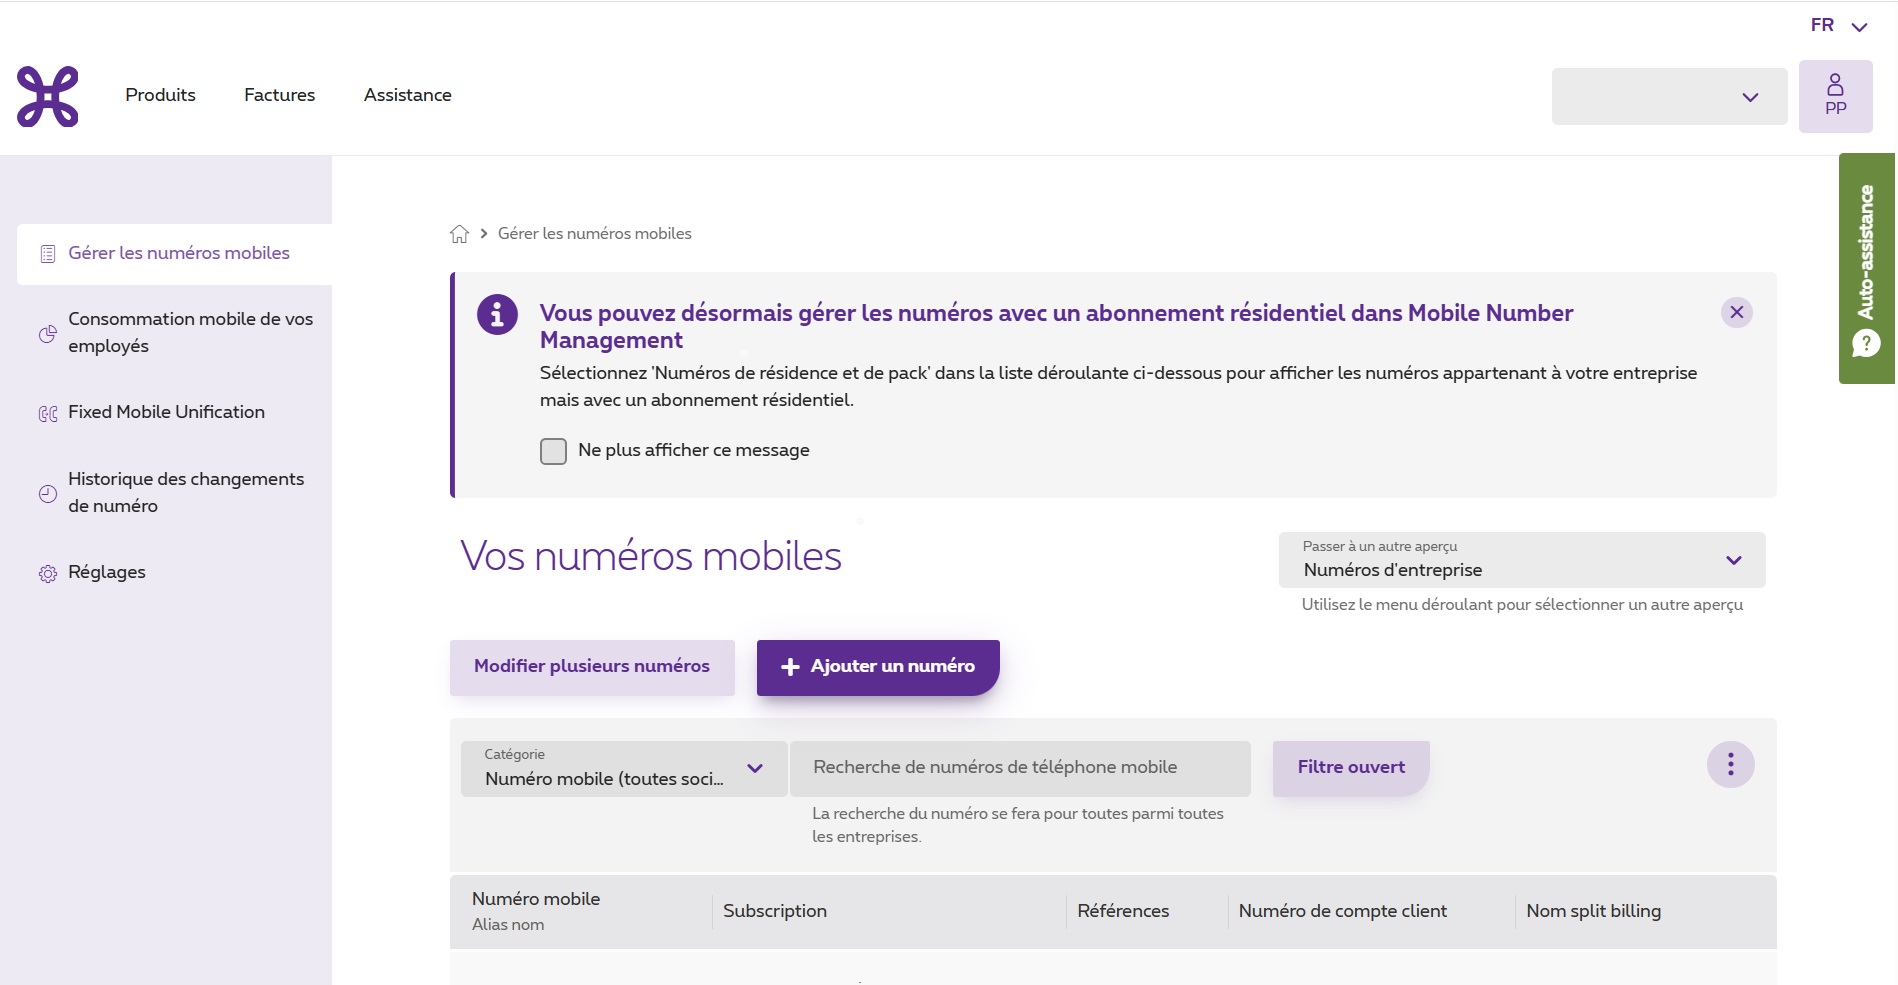Screen dimensions: 1898x985
Task: Check 'Ne plus afficher ce message'
Action: pyautogui.click(x=553, y=451)
